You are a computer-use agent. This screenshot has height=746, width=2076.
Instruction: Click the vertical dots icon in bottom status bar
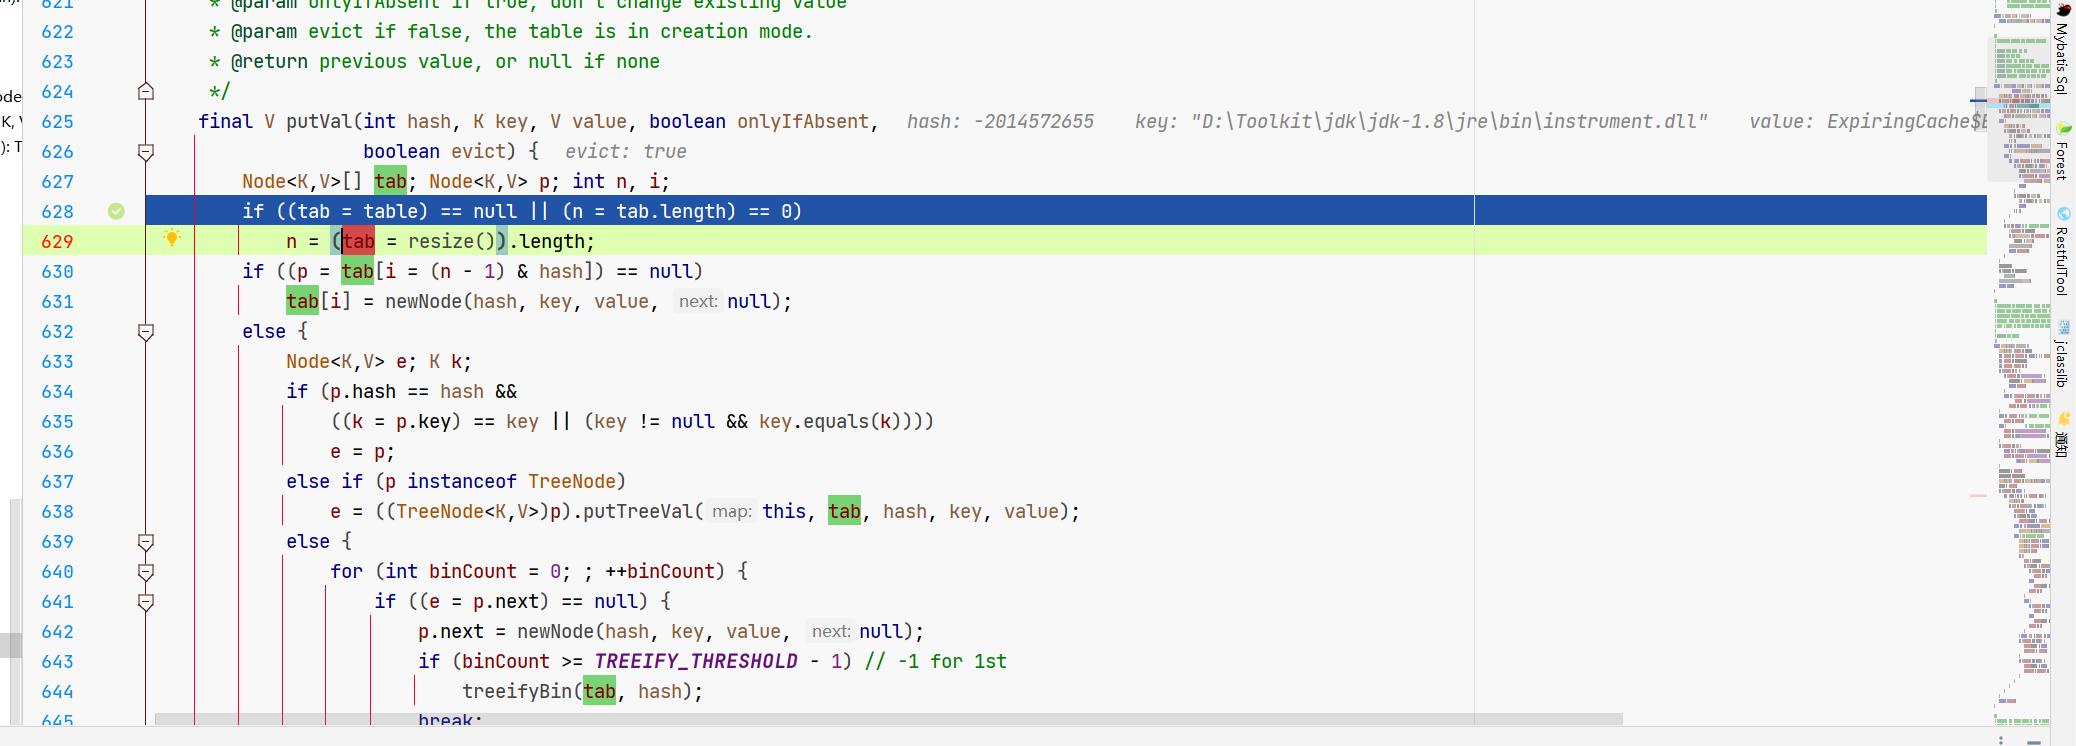[2000, 740]
